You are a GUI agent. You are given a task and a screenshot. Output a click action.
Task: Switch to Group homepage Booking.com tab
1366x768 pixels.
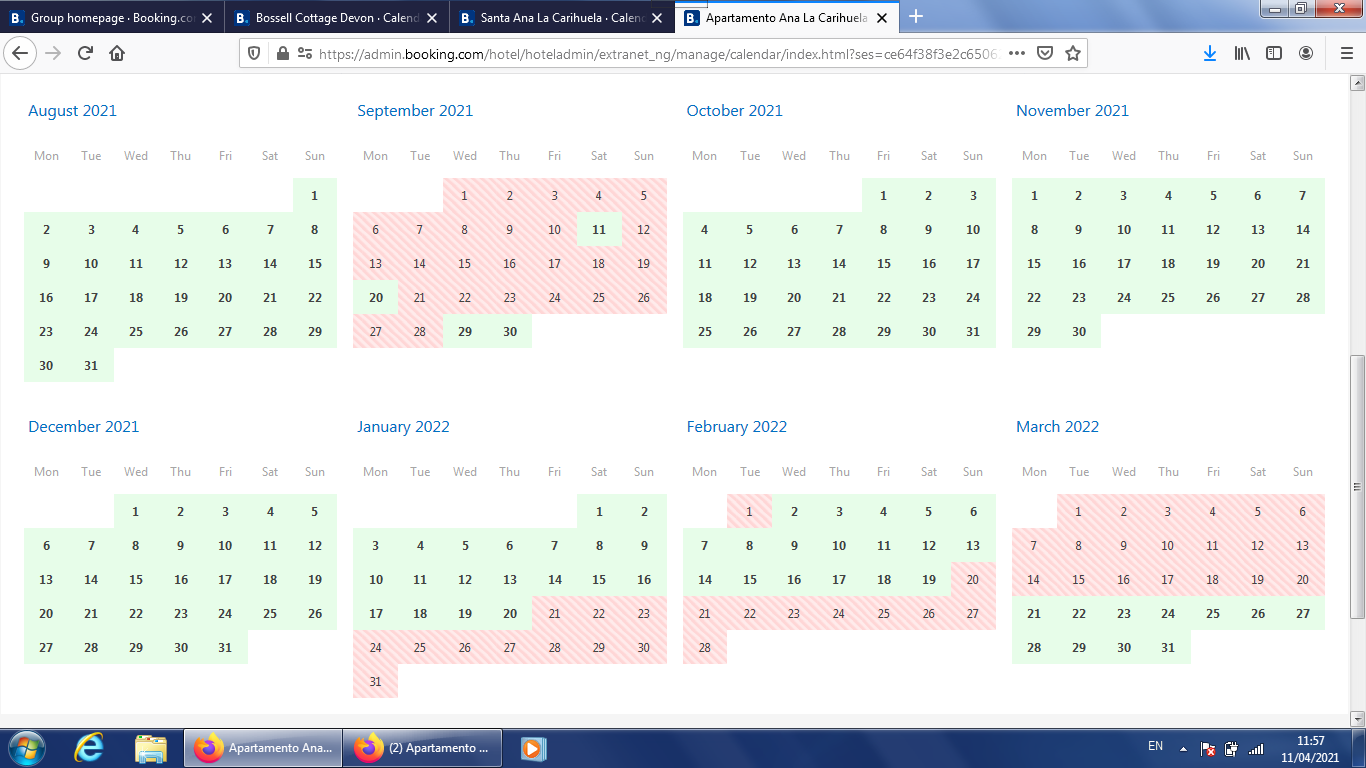110,18
